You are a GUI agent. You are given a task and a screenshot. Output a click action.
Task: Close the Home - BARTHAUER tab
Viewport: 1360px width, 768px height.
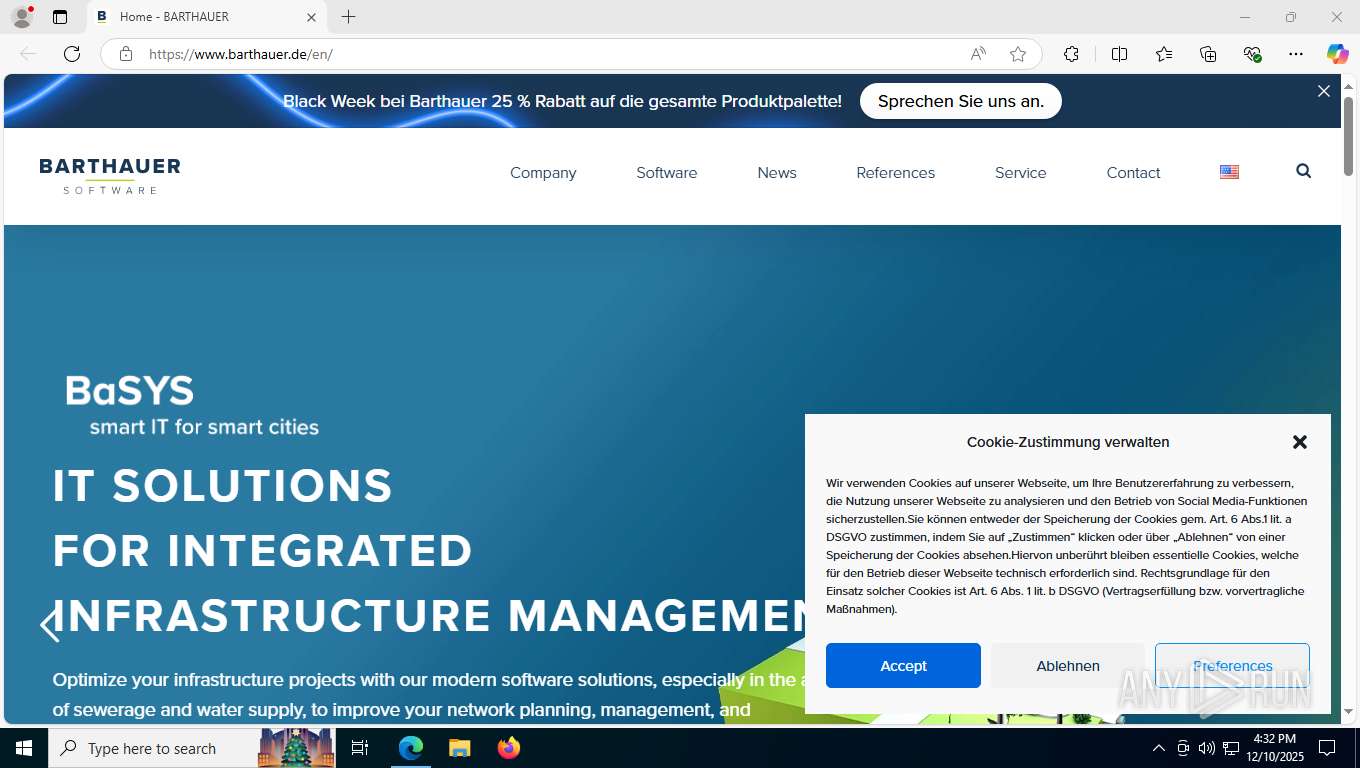pos(311,17)
